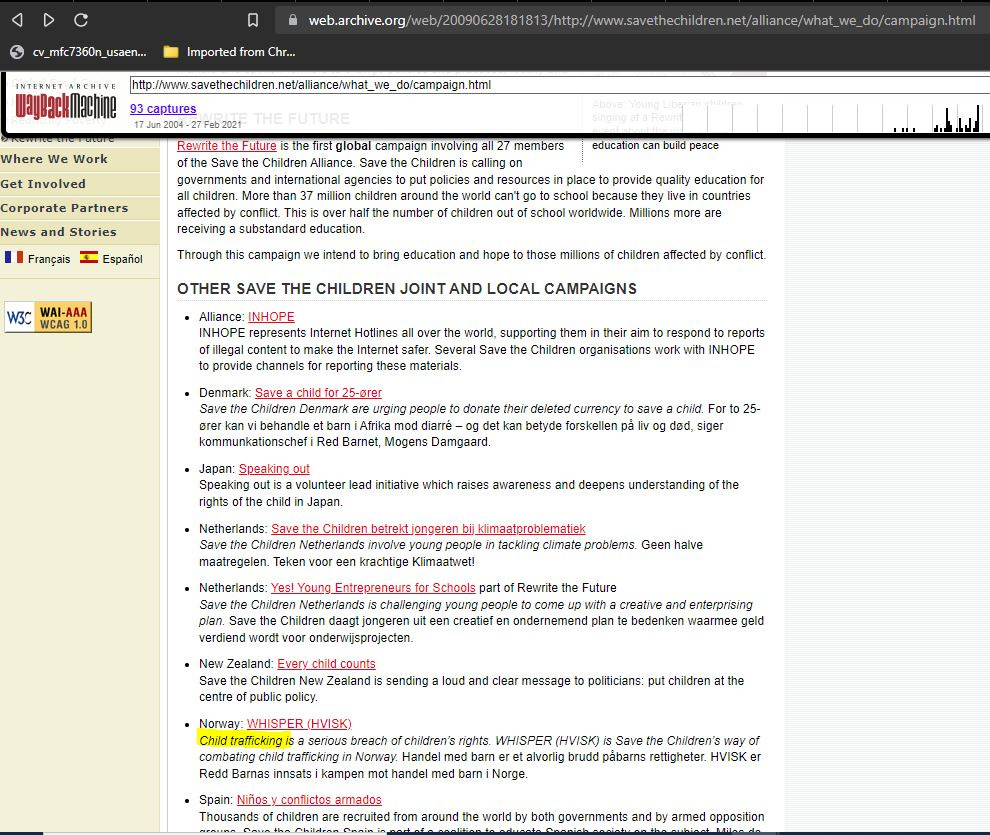The width and height of the screenshot is (990, 835).
Task: Open Niños y conflictos armados link
Action: [x=309, y=800]
